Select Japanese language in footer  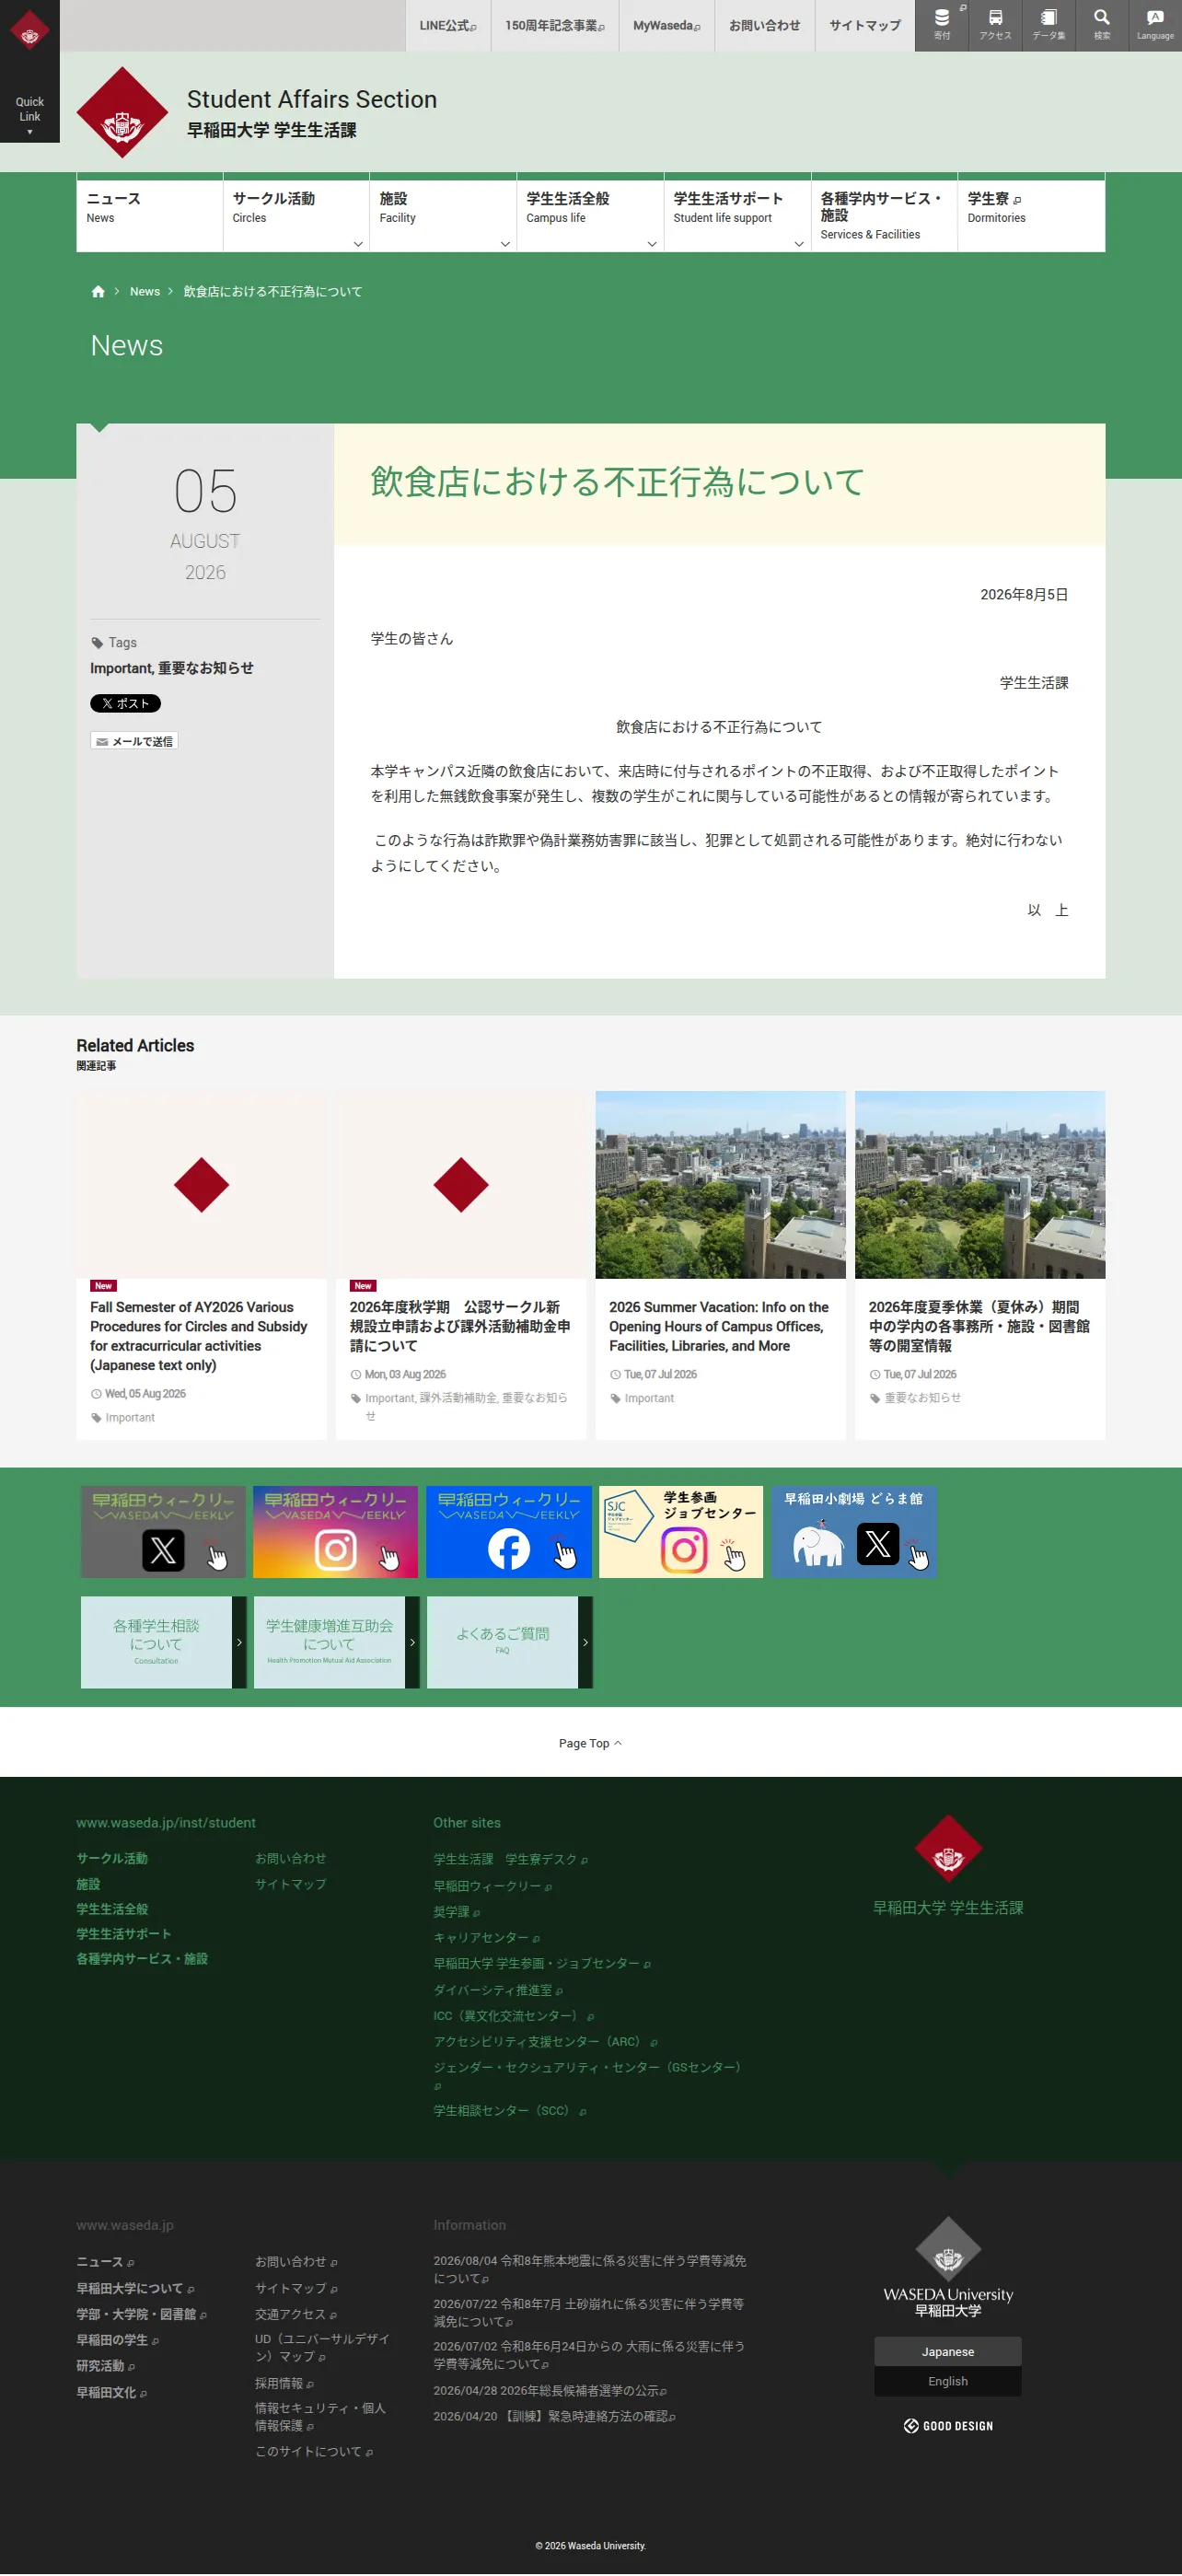pos(948,2352)
